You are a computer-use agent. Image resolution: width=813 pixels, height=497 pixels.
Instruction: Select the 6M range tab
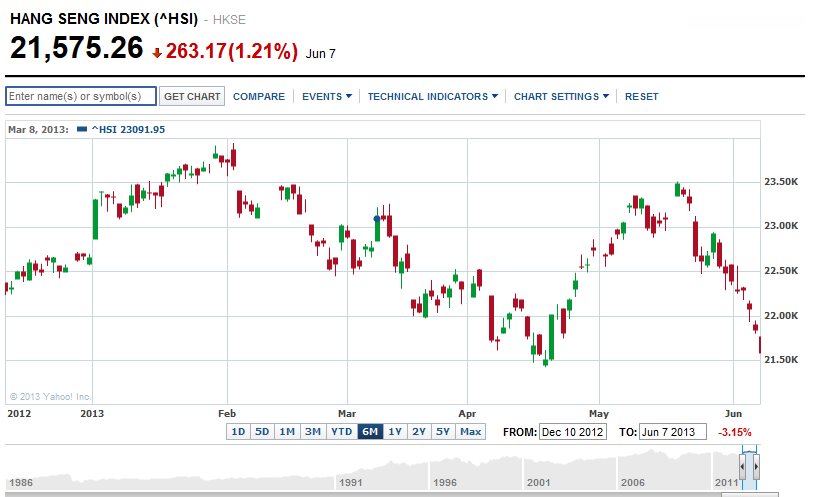[x=370, y=431]
